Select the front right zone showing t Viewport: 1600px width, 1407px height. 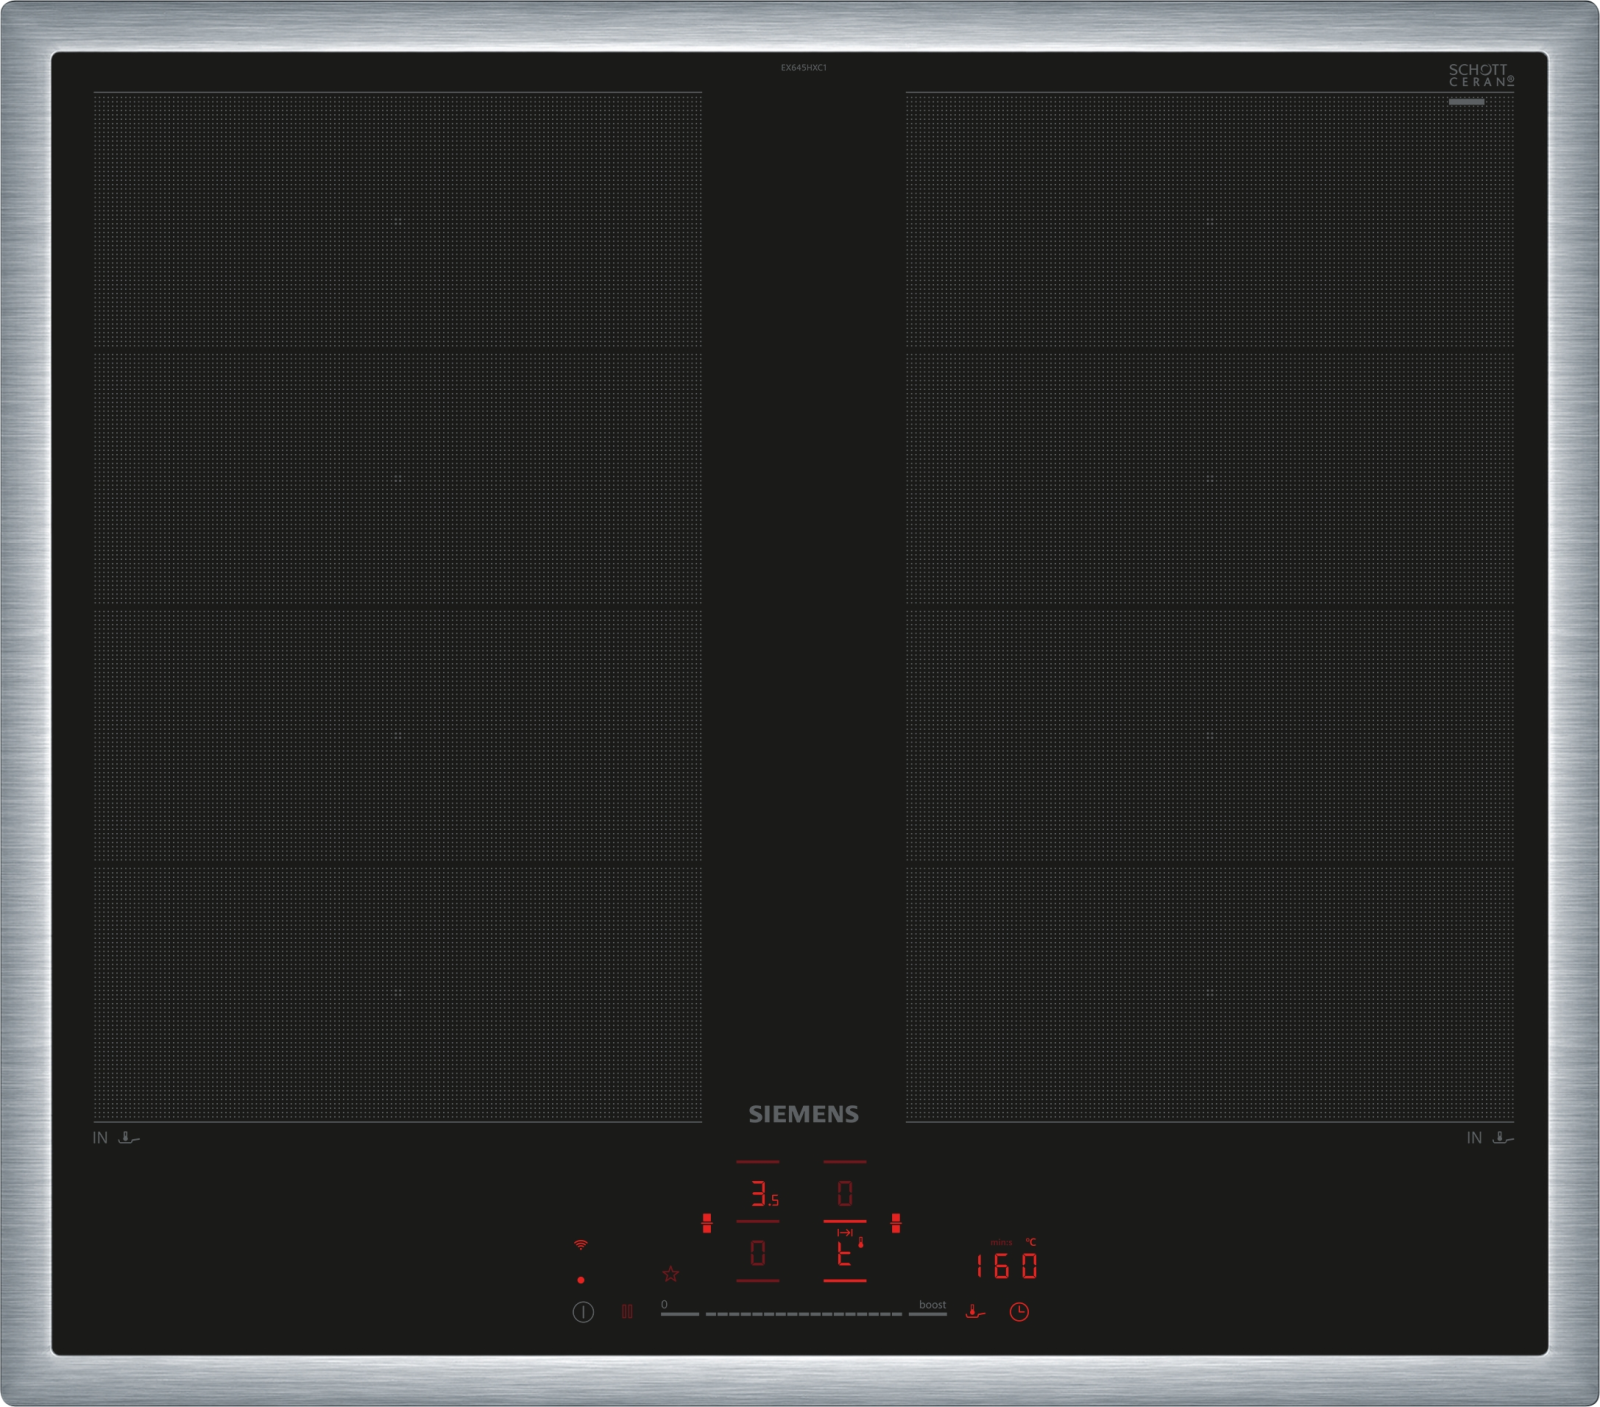point(845,1255)
